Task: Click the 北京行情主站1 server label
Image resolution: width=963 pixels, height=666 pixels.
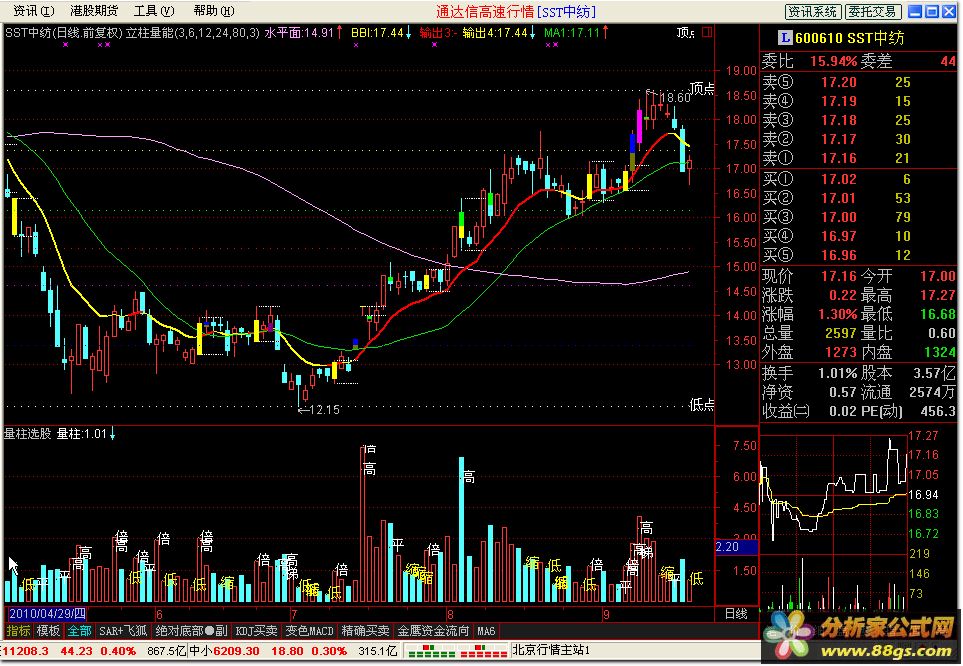Action: [551, 650]
